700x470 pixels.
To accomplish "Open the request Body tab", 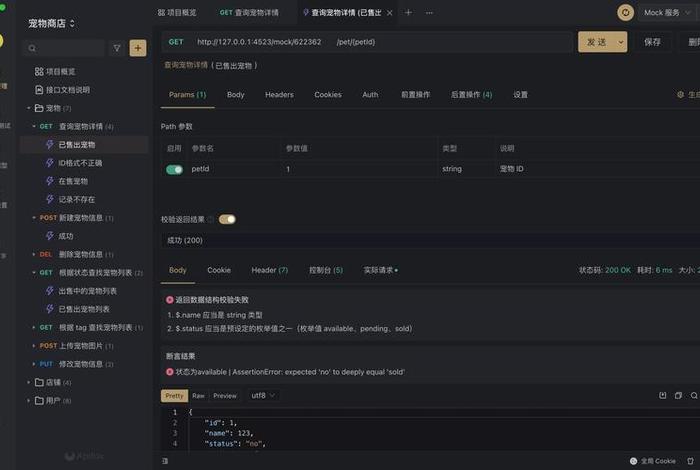I will tap(235, 95).
